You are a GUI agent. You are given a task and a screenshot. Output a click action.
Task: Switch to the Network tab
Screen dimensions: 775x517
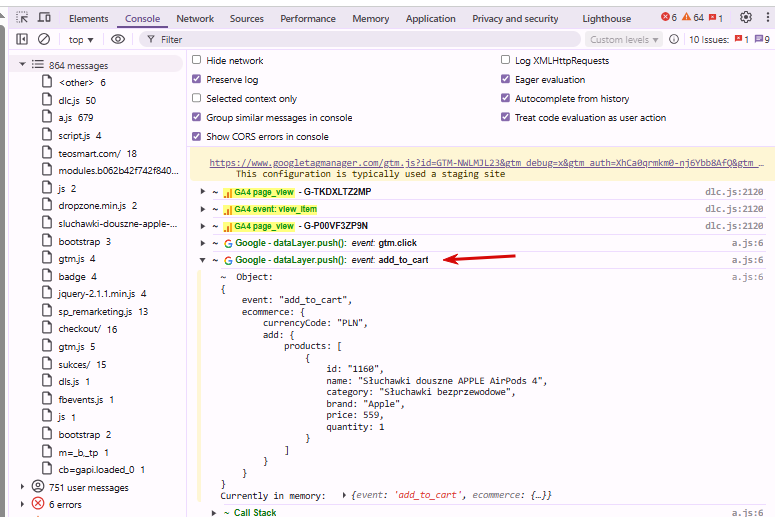pyautogui.click(x=195, y=18)
